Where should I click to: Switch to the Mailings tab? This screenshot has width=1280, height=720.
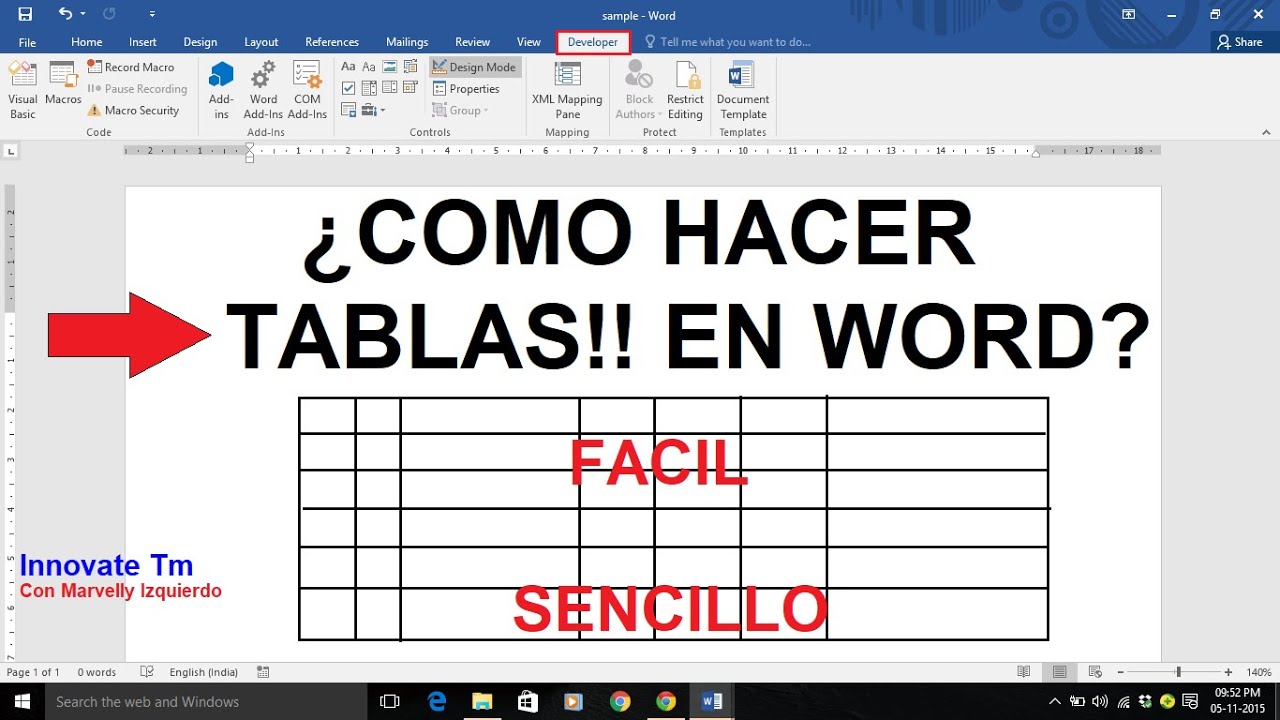click(407, 42)
